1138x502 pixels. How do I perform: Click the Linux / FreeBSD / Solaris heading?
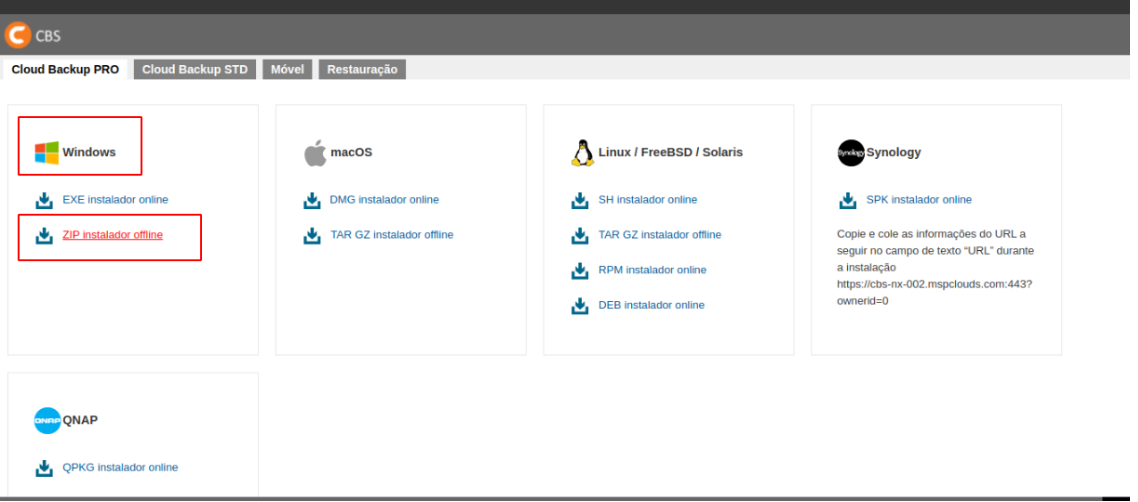(671, 152)
